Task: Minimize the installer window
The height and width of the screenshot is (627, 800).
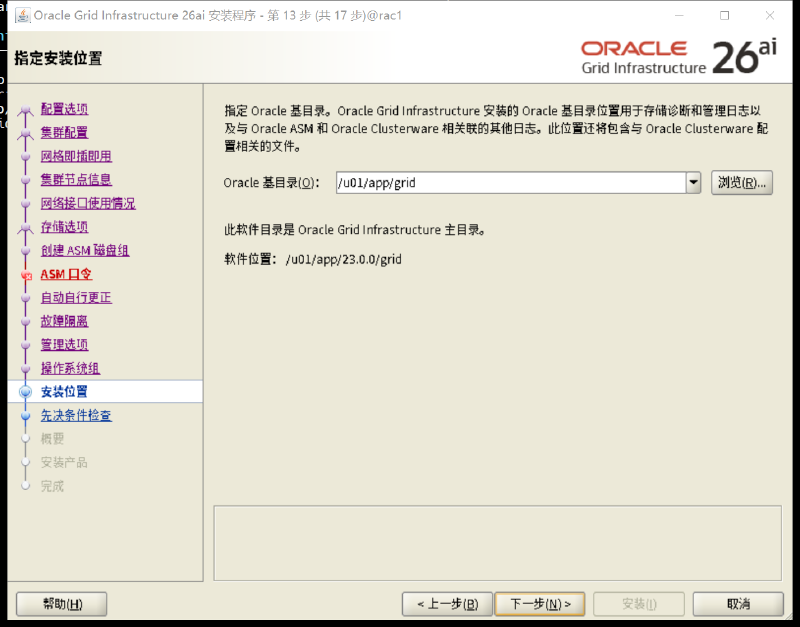Action: (679, 15)
